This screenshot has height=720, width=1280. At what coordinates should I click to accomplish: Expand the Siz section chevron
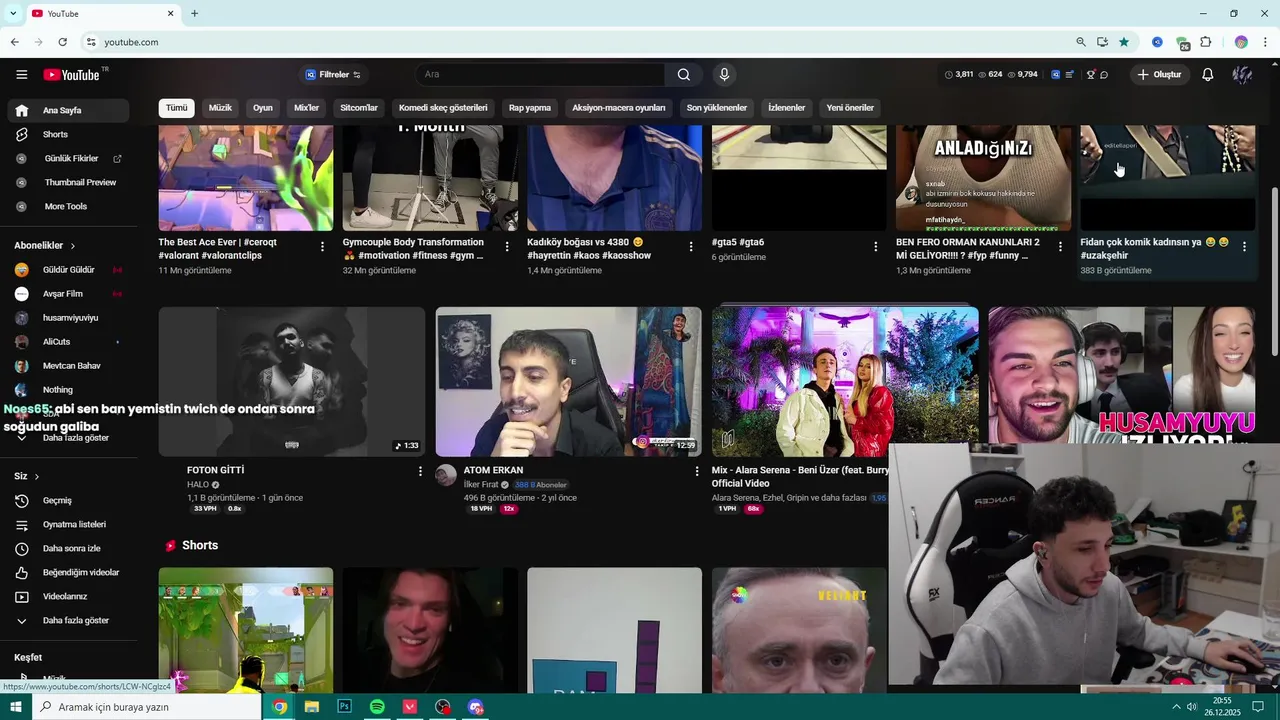click(x=37, y=476)
